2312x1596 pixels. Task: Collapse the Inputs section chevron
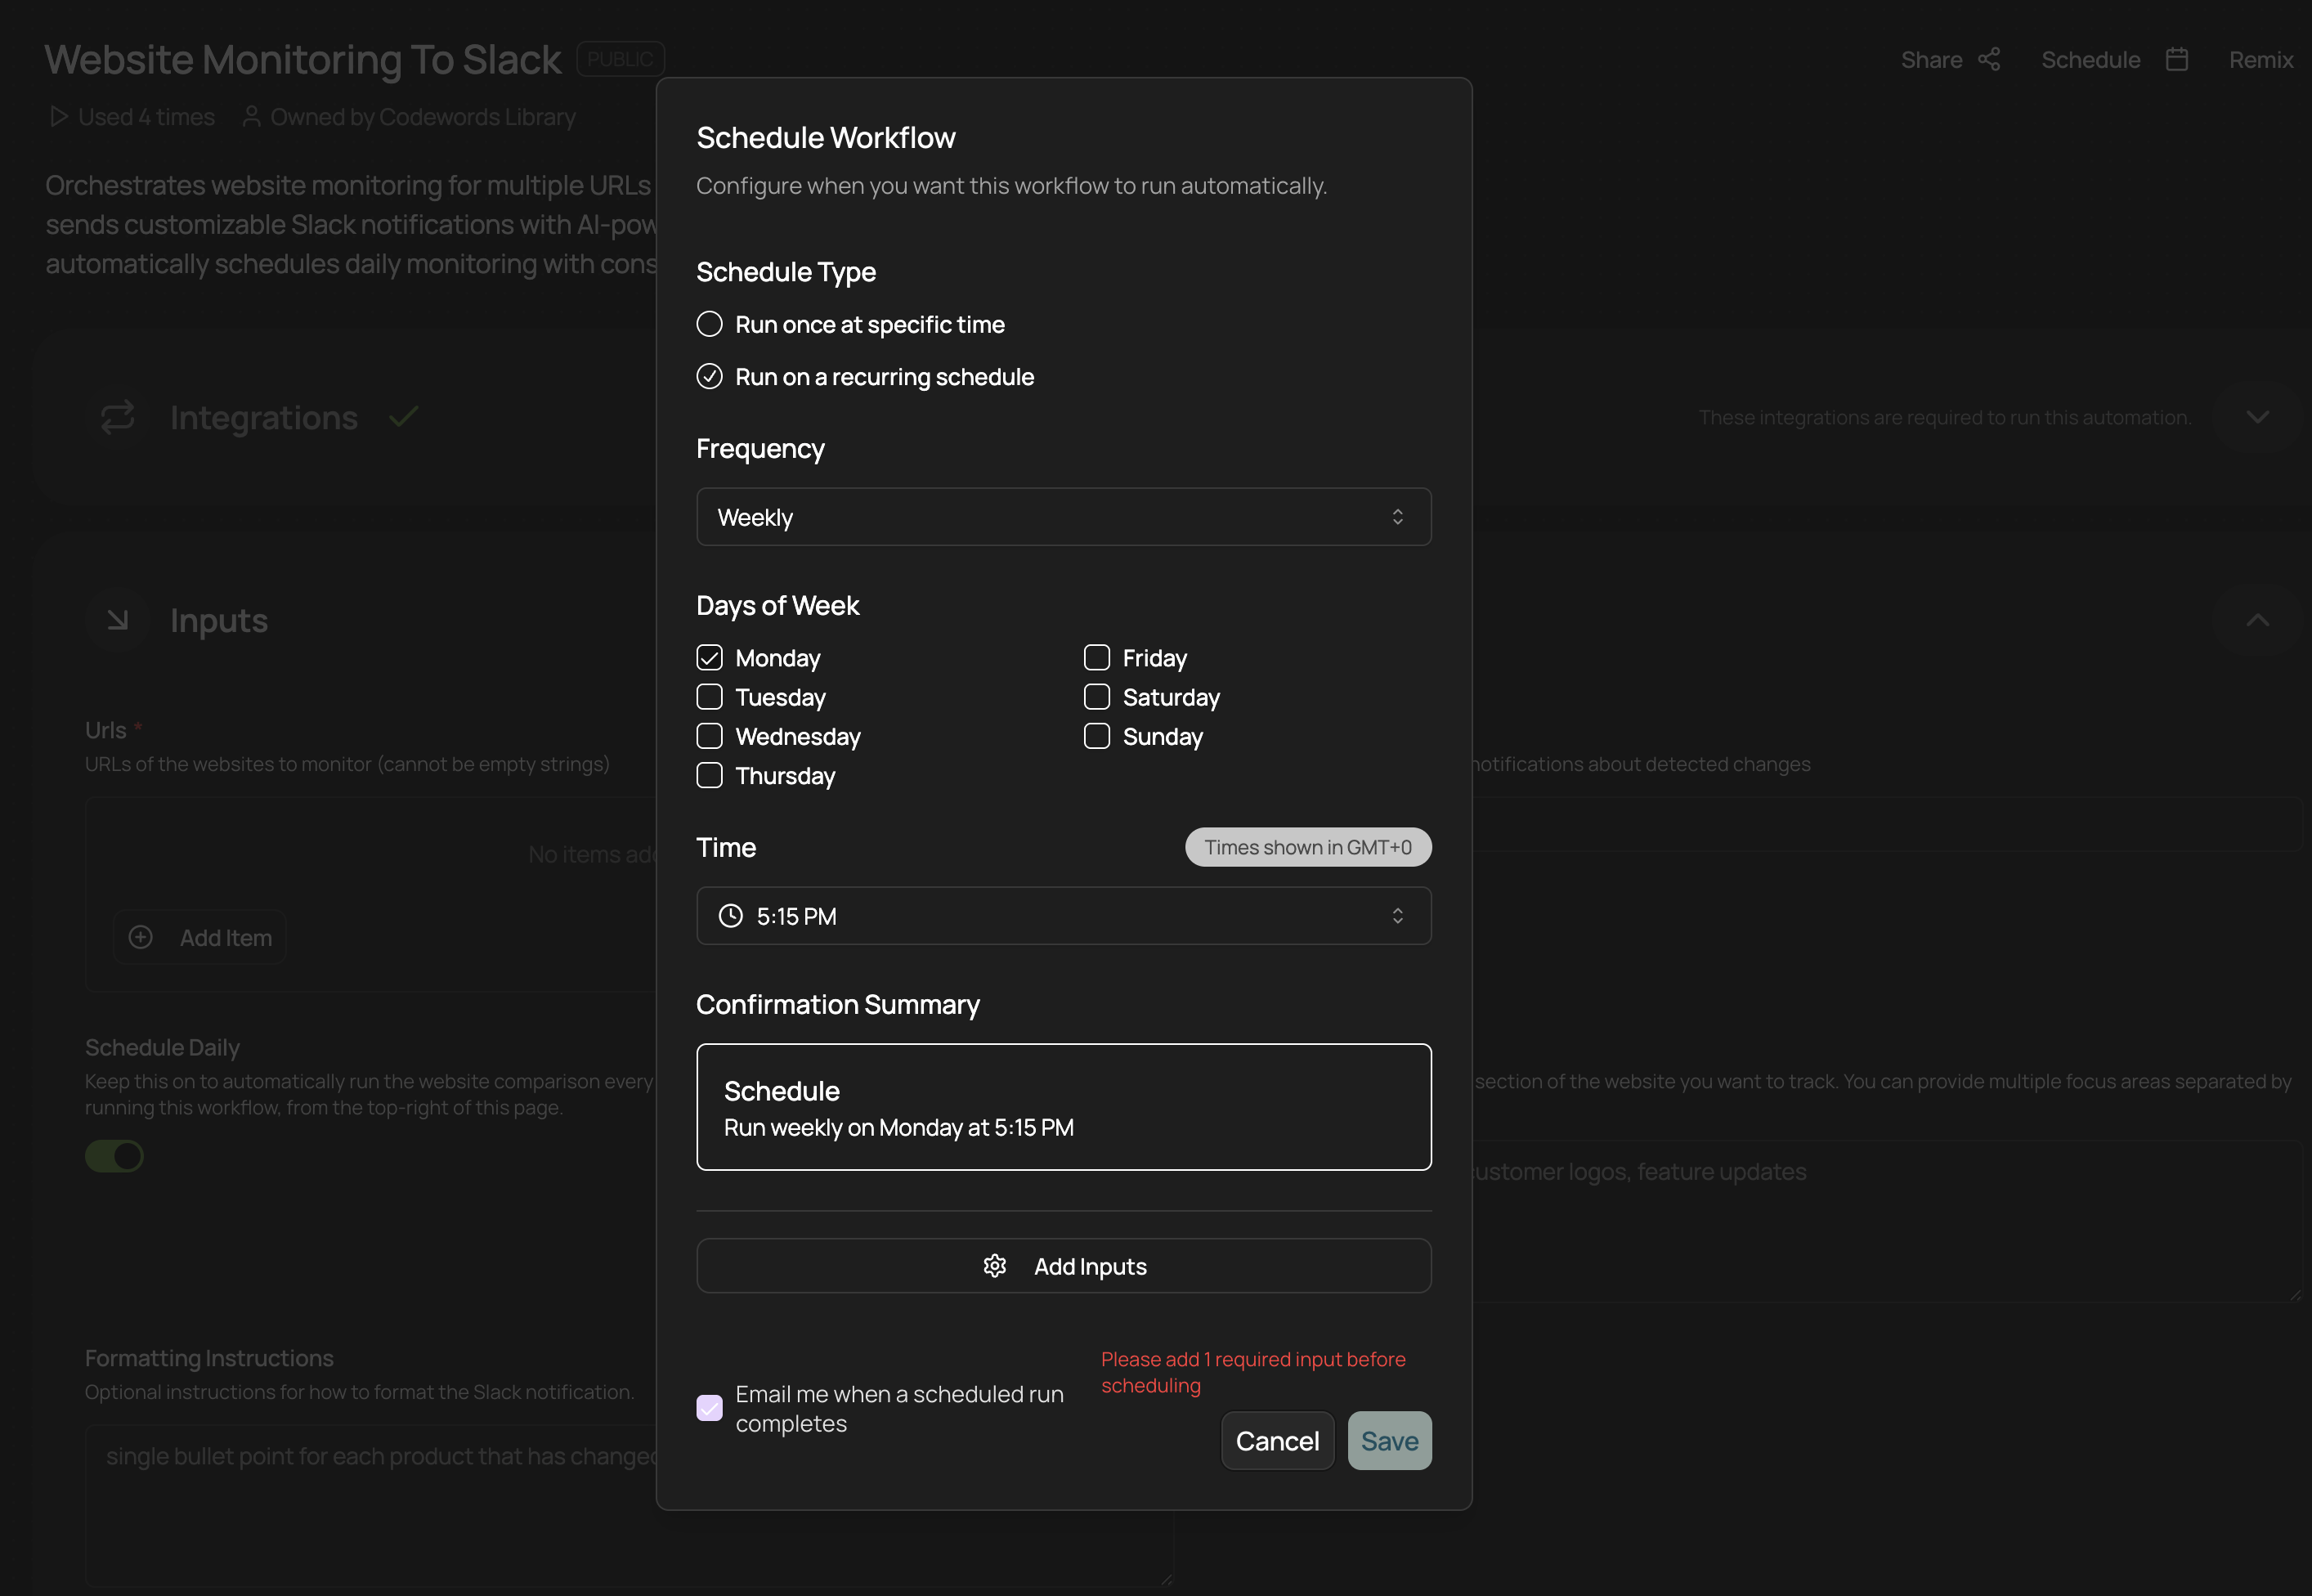pyautogui.click(x=2257, y=620)
